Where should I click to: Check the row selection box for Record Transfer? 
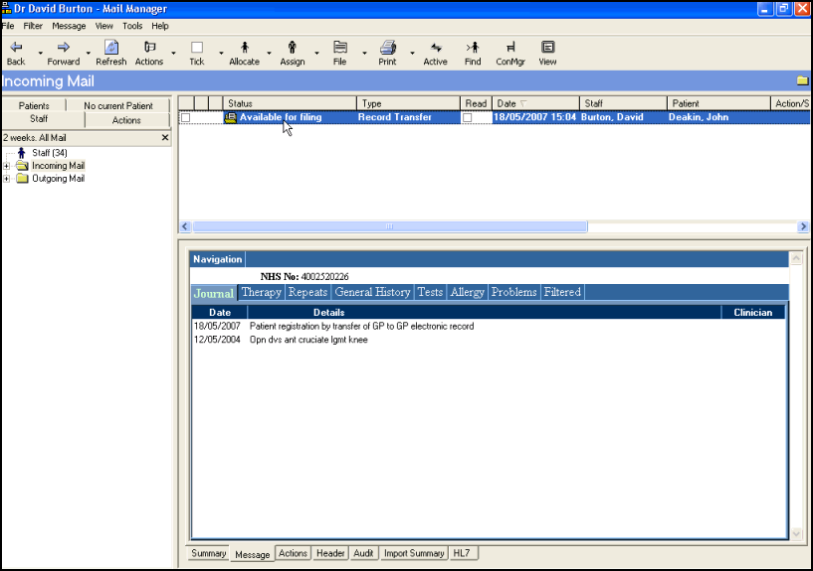pyautogui.click(x=185, y=118)
